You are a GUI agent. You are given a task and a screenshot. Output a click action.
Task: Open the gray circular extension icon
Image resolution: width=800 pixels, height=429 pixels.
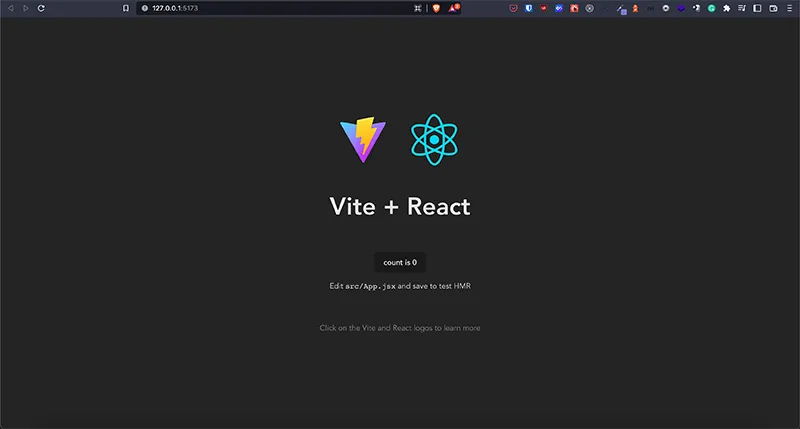[589, 8]
